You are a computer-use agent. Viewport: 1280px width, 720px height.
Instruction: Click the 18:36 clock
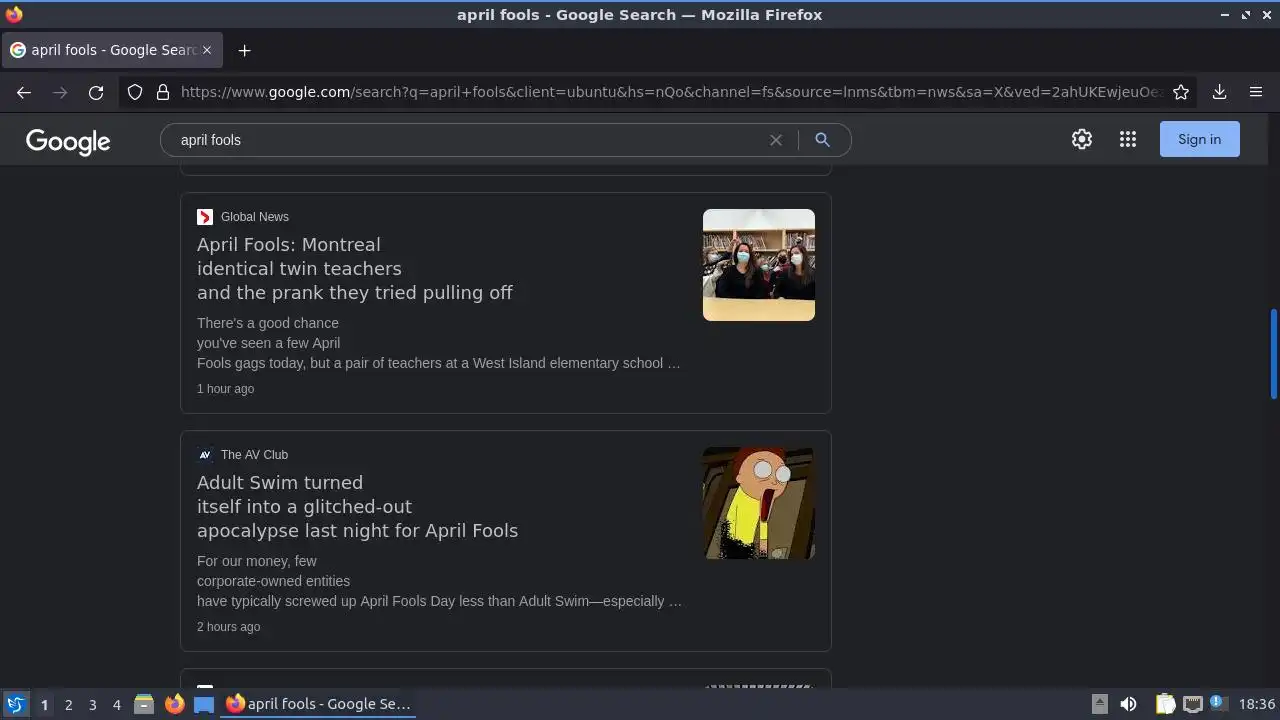[1257, 704]
